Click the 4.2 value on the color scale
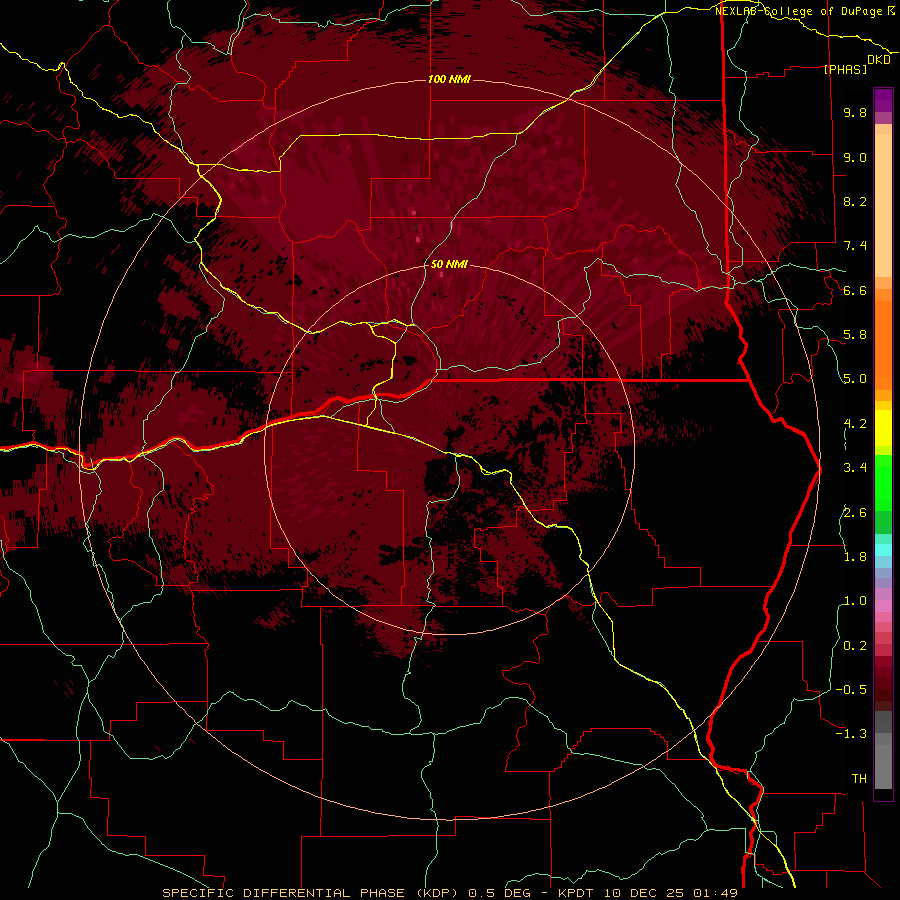Image resolution: width=900 pixels, height=900 pixels. [855, 424]
